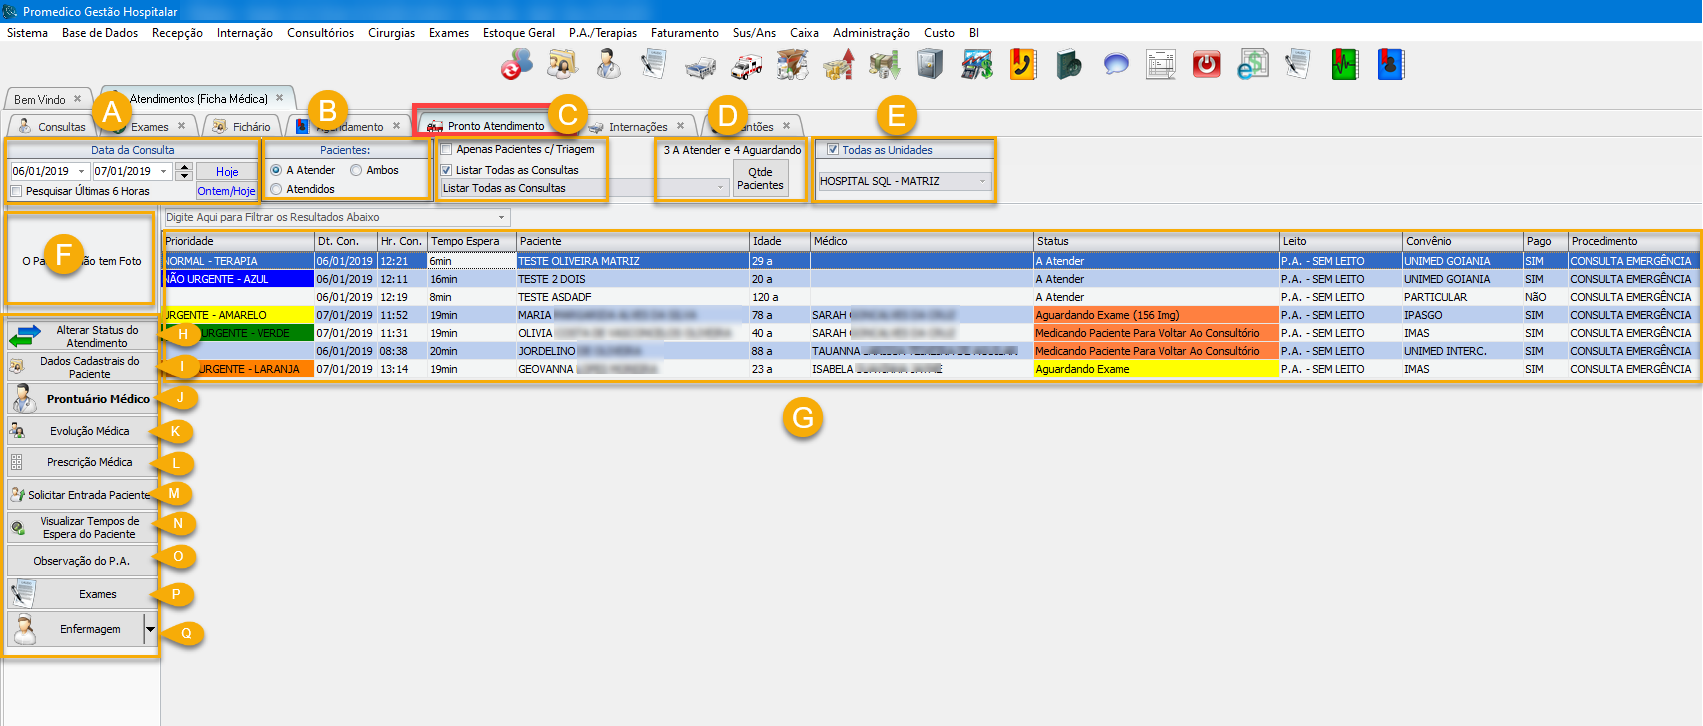Open the doctor icon in the toolbar
Image resolution: width=1703 pixels, height=726 pixels.
point(608,65)
